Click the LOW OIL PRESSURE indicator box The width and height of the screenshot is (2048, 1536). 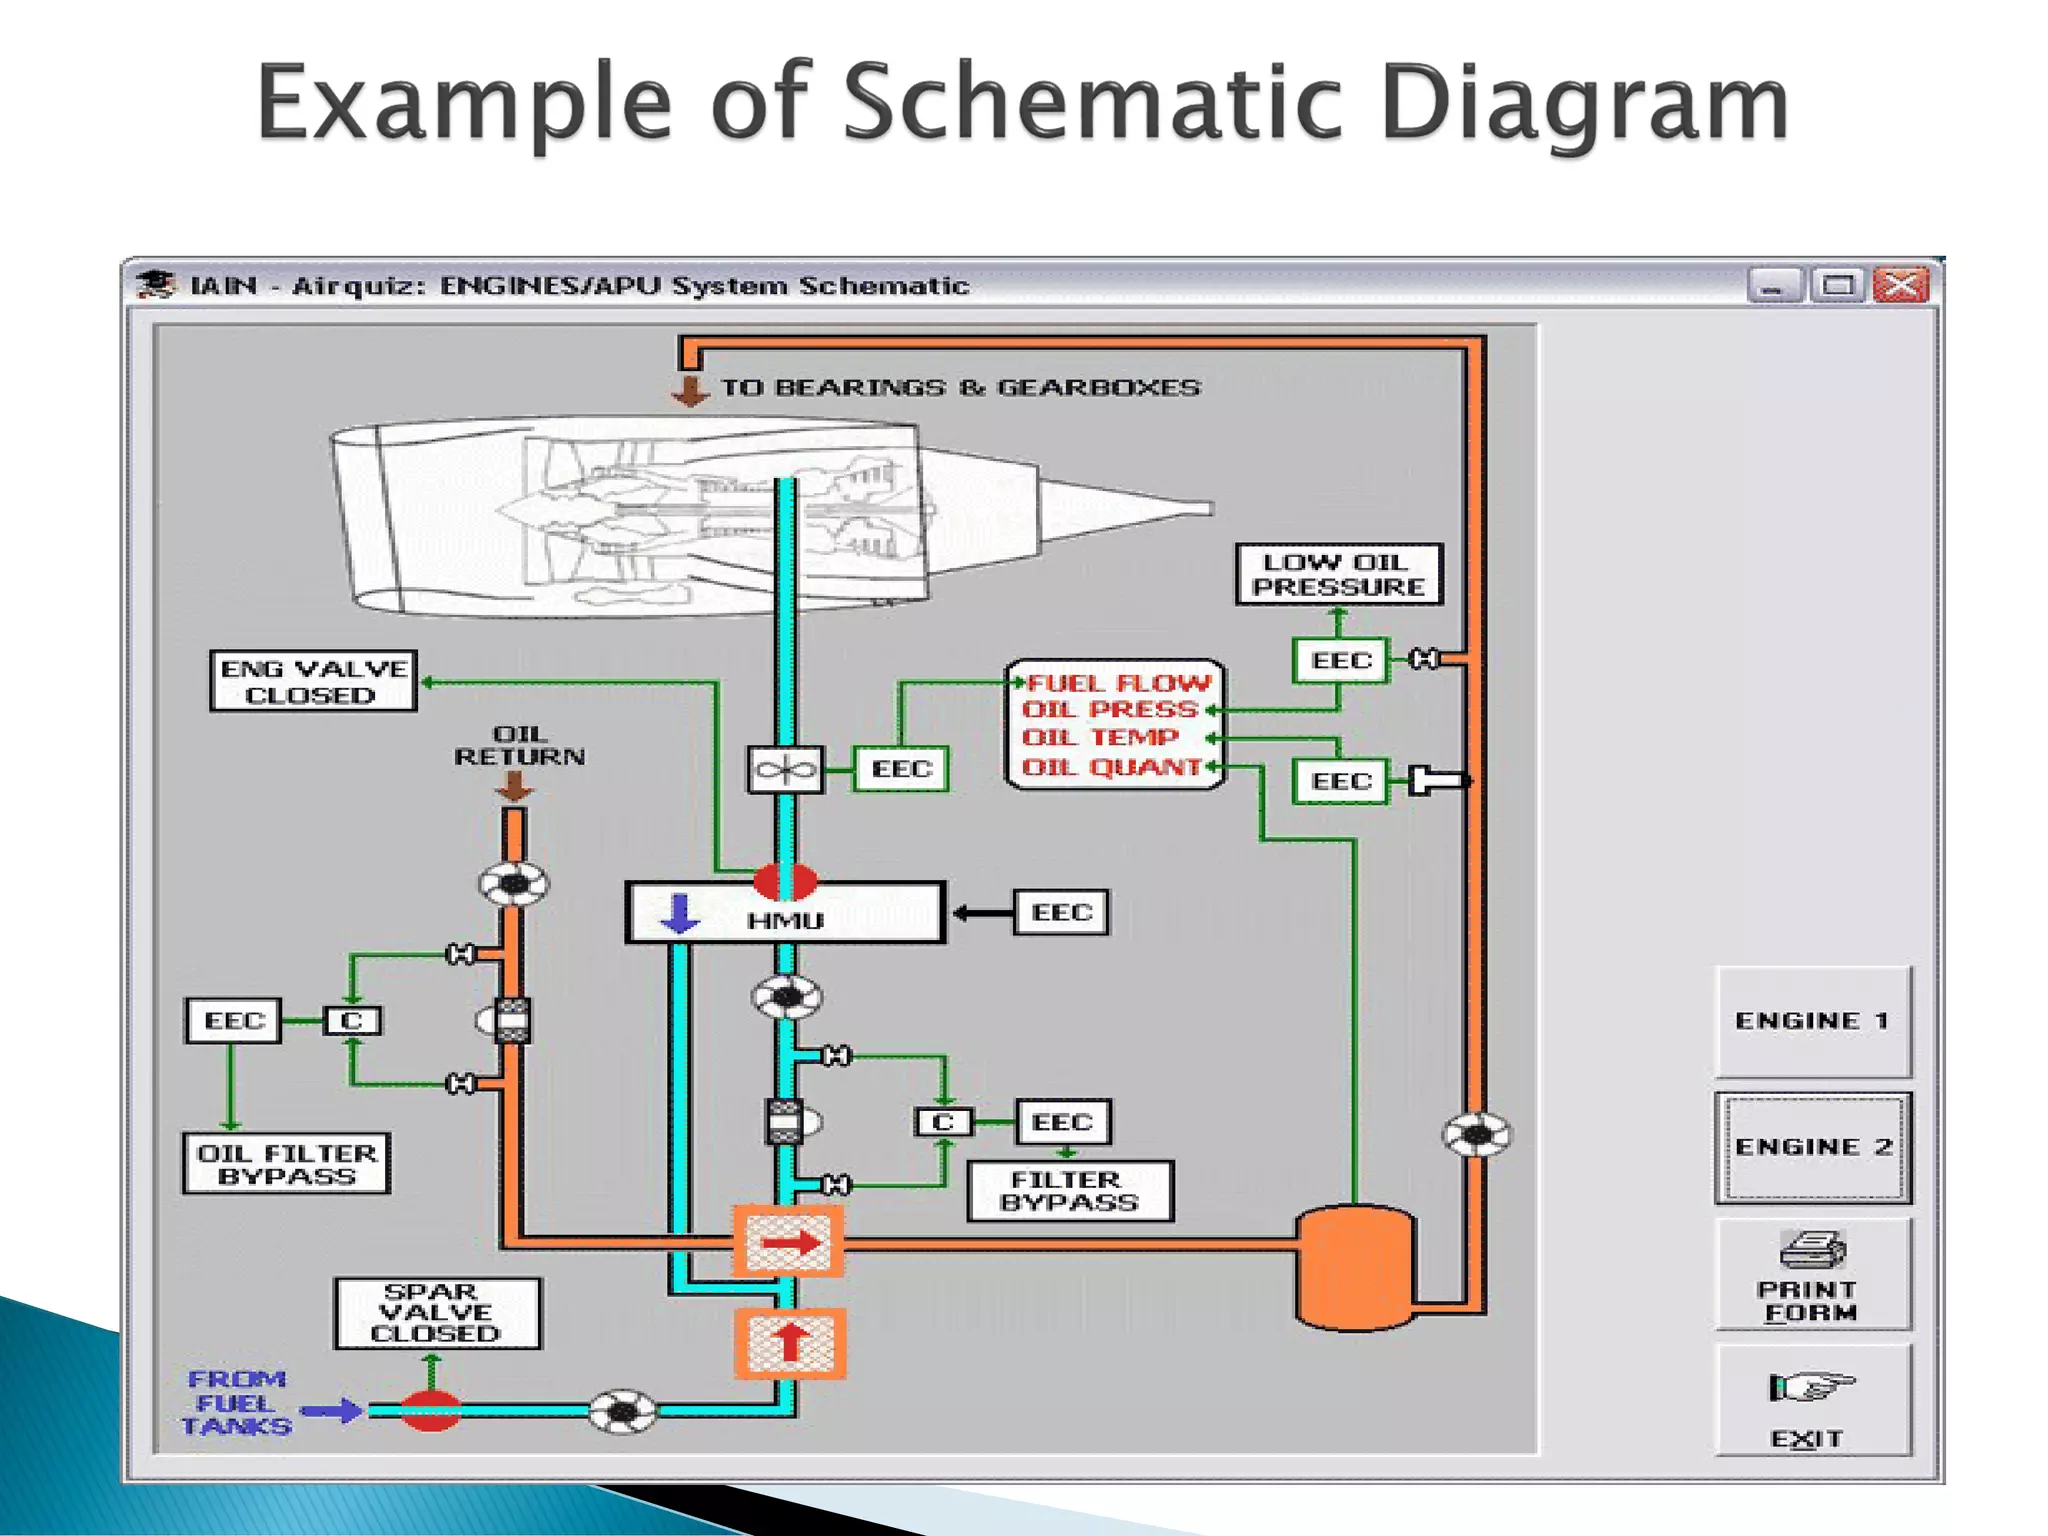[x=1338, y=574]
